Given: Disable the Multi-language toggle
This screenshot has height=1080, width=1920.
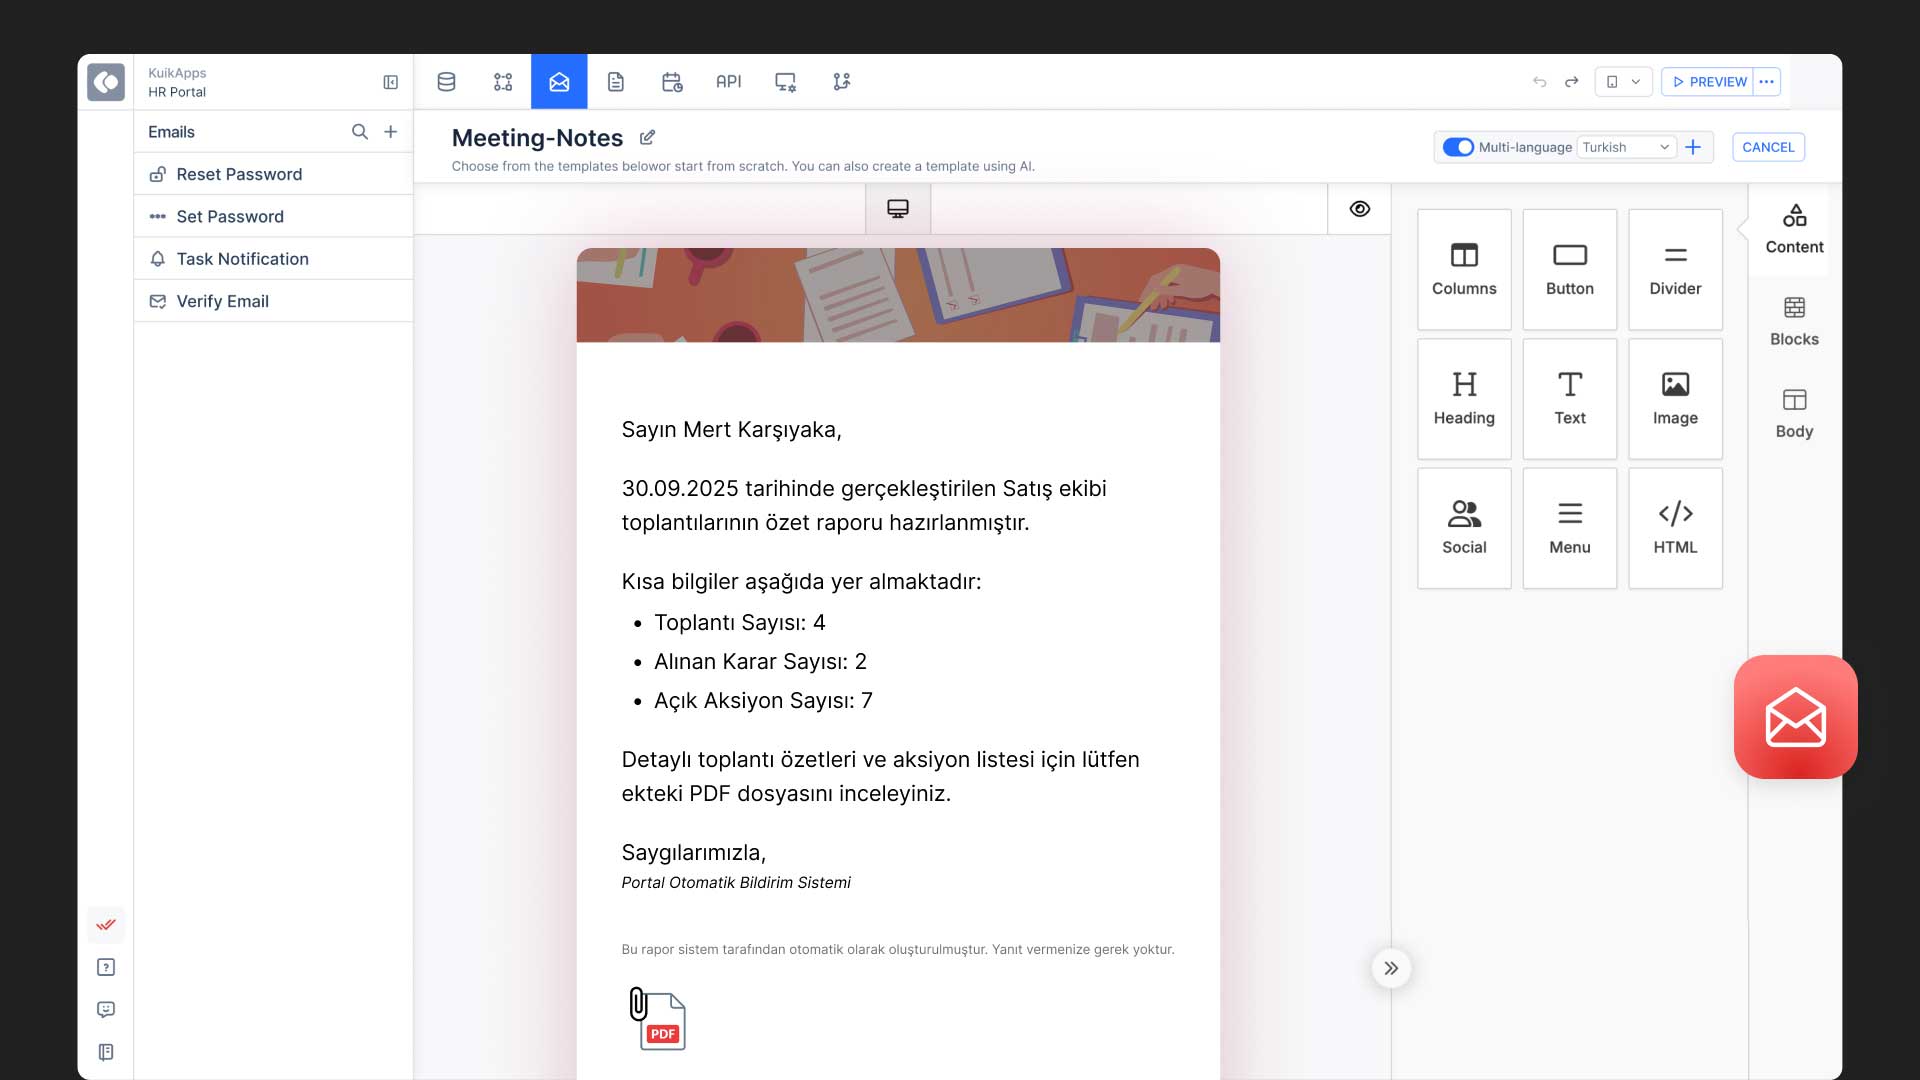Looking at the screenshot, I should coord(1457,147).
